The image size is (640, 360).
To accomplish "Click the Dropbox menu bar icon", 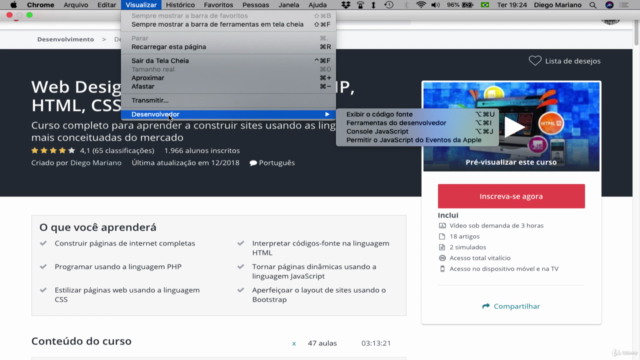I will point(346,5).
